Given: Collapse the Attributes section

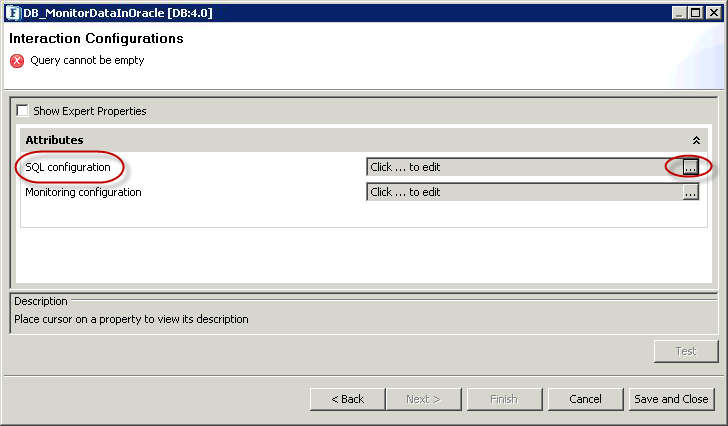Looking at the screenshot, I should point(696,140).
